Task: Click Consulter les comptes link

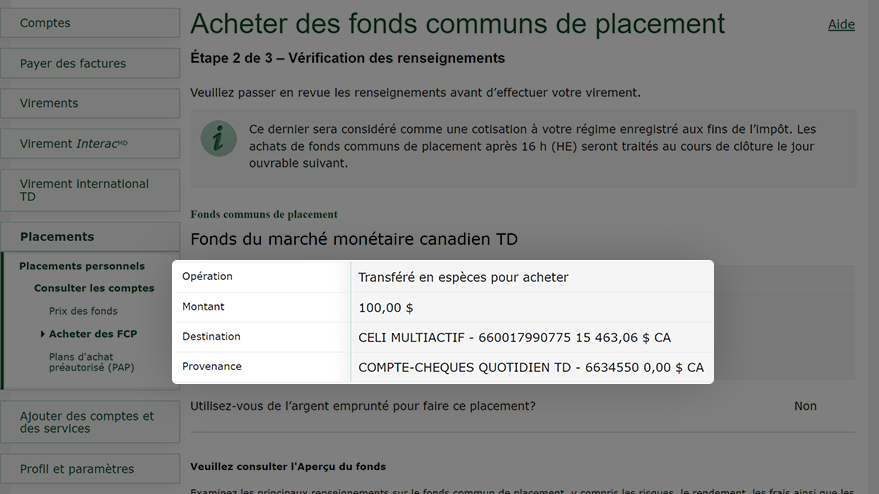Action: click(x=94, y=288)
